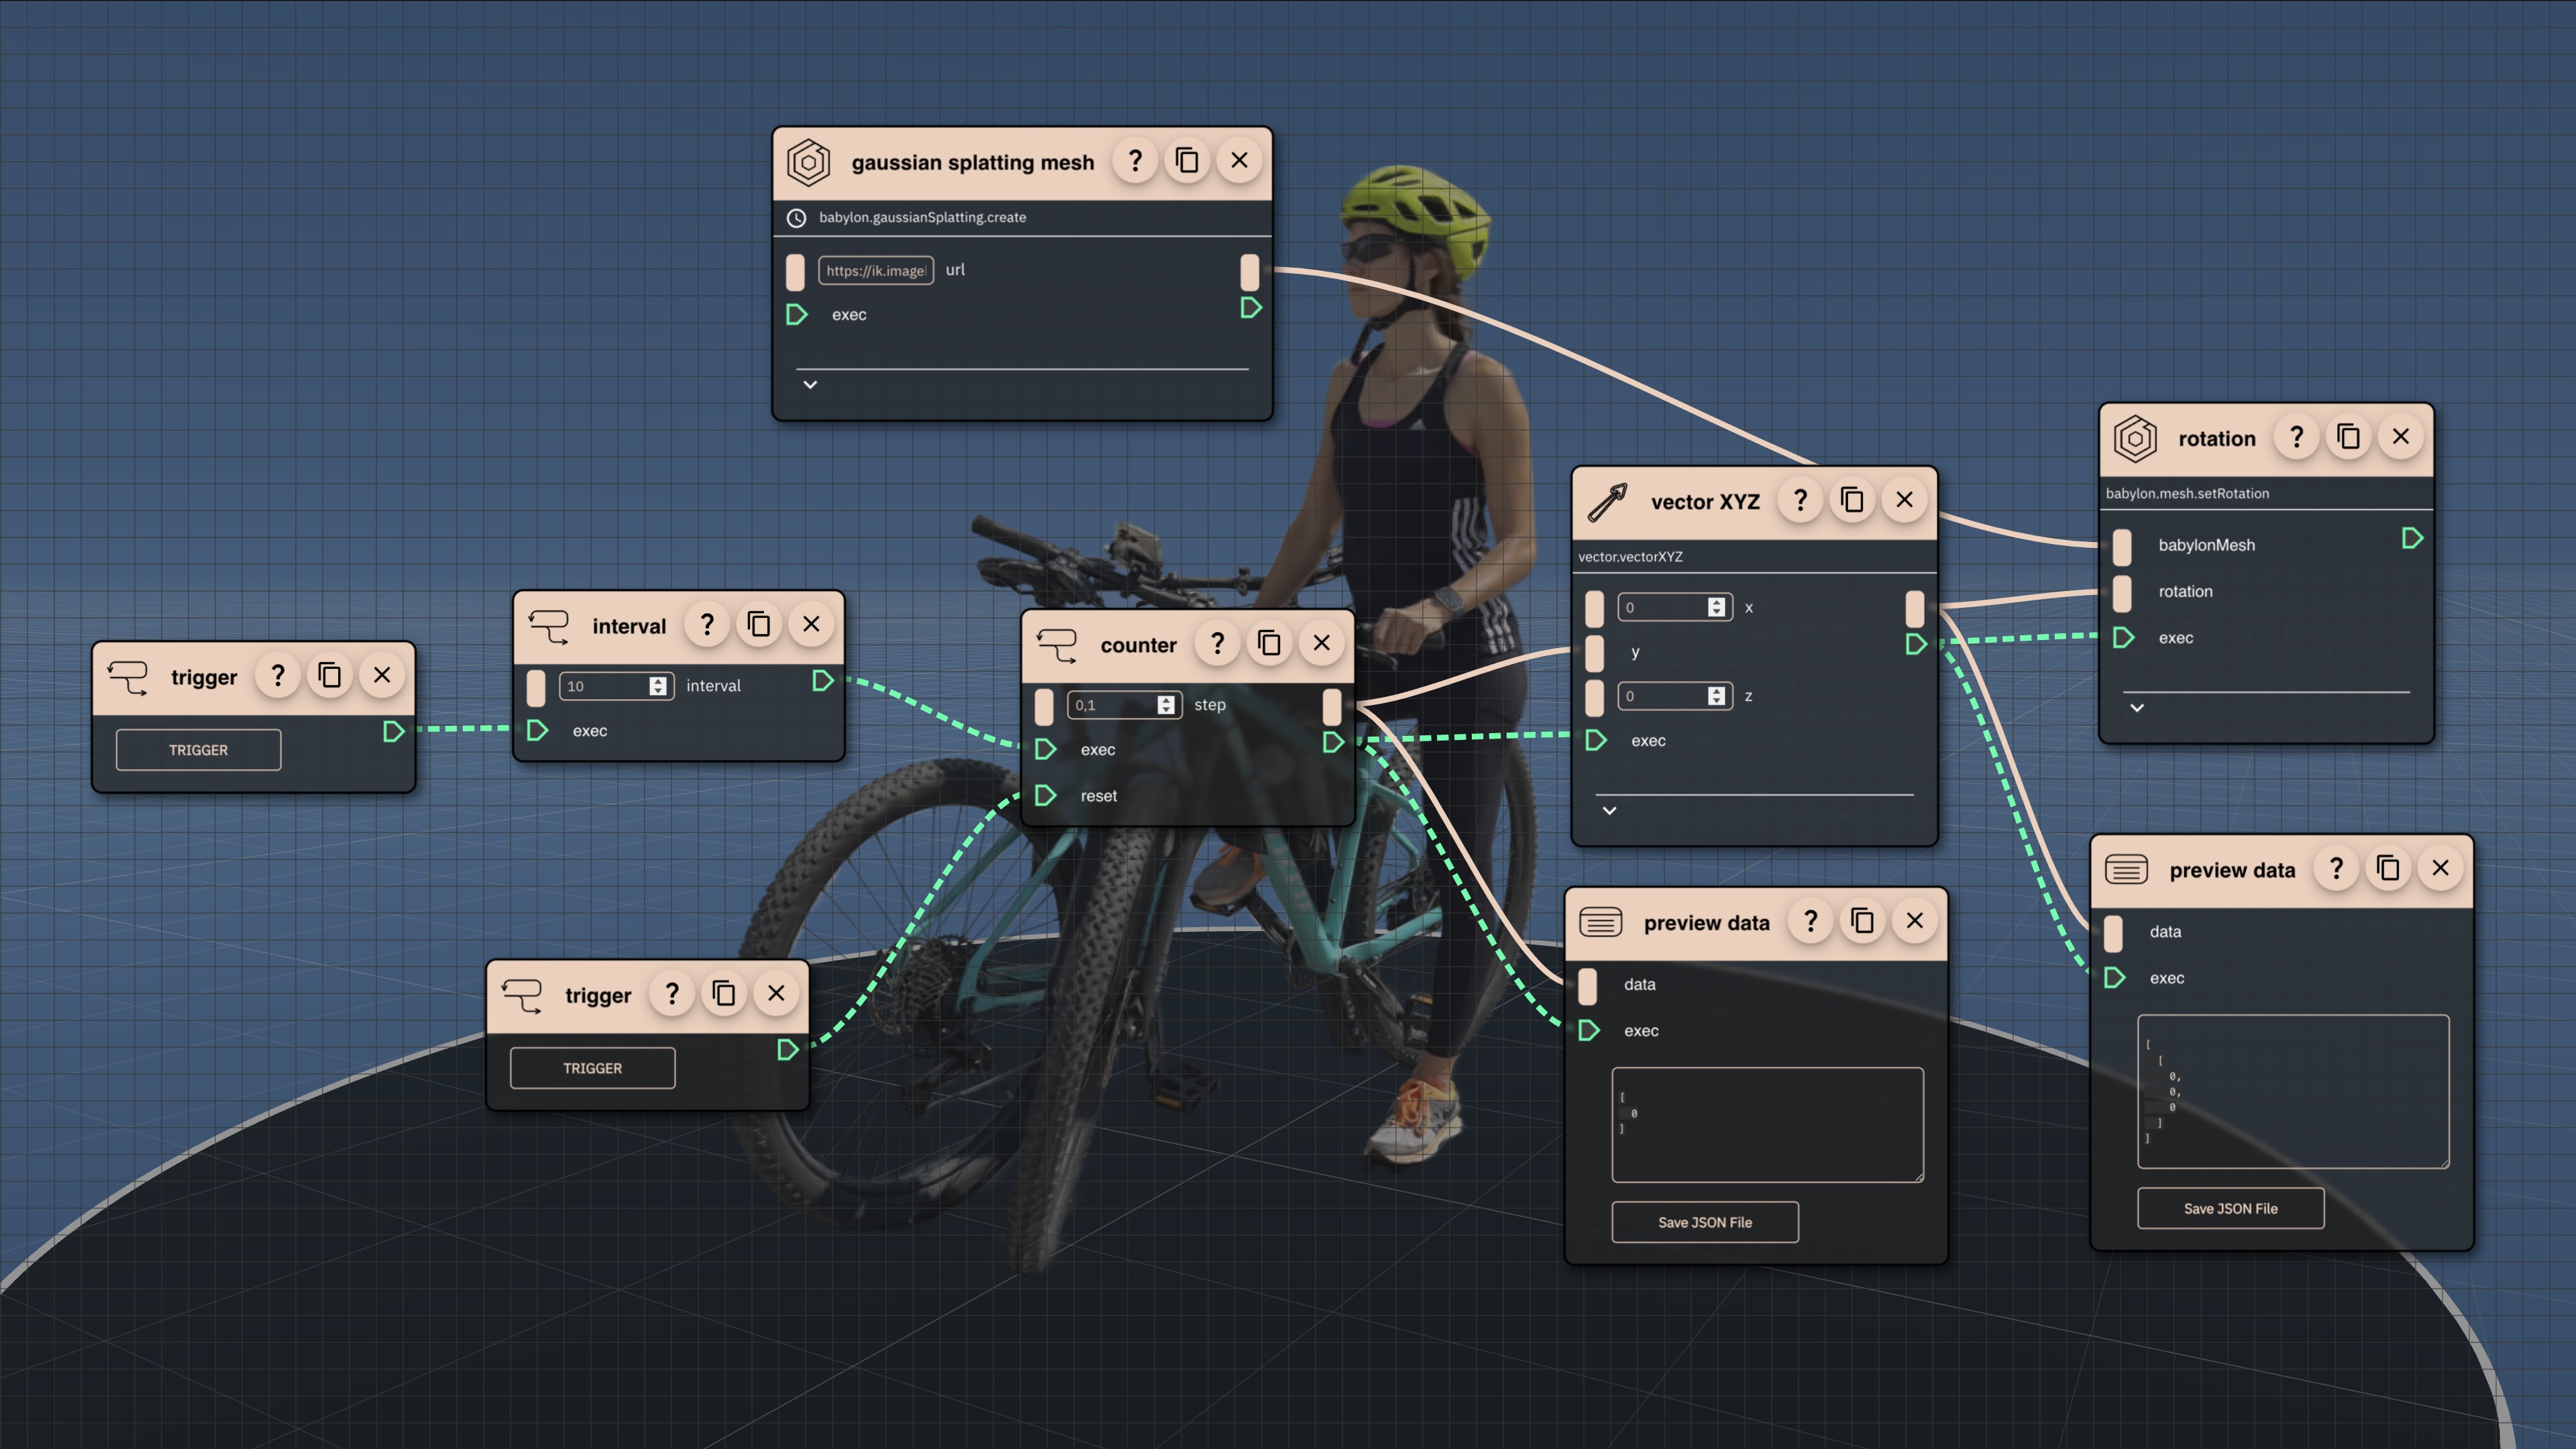Open help for interval node

707,625
